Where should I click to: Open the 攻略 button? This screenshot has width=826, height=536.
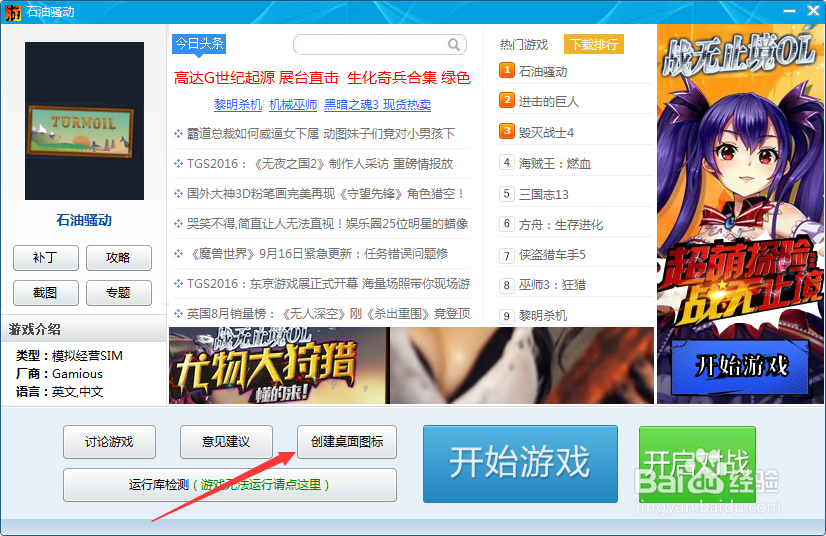pos(119,258)
